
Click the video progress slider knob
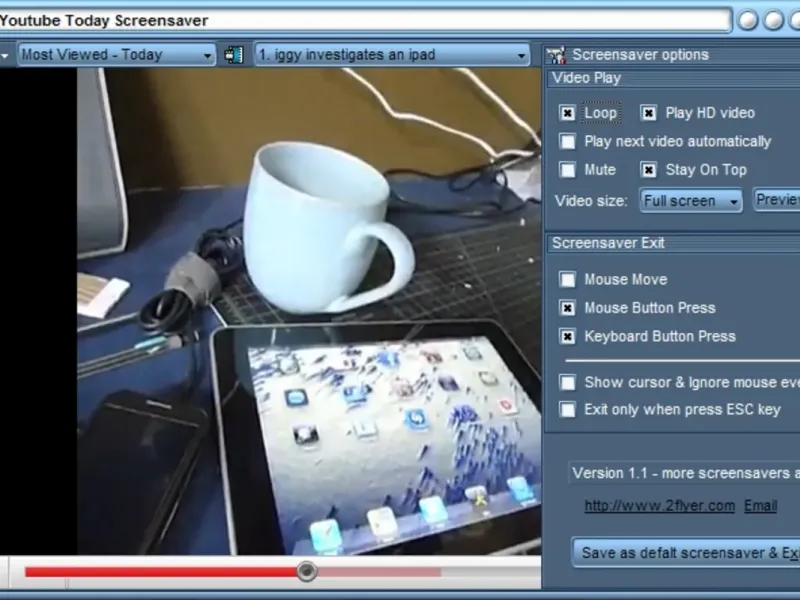tap(307, 571)
